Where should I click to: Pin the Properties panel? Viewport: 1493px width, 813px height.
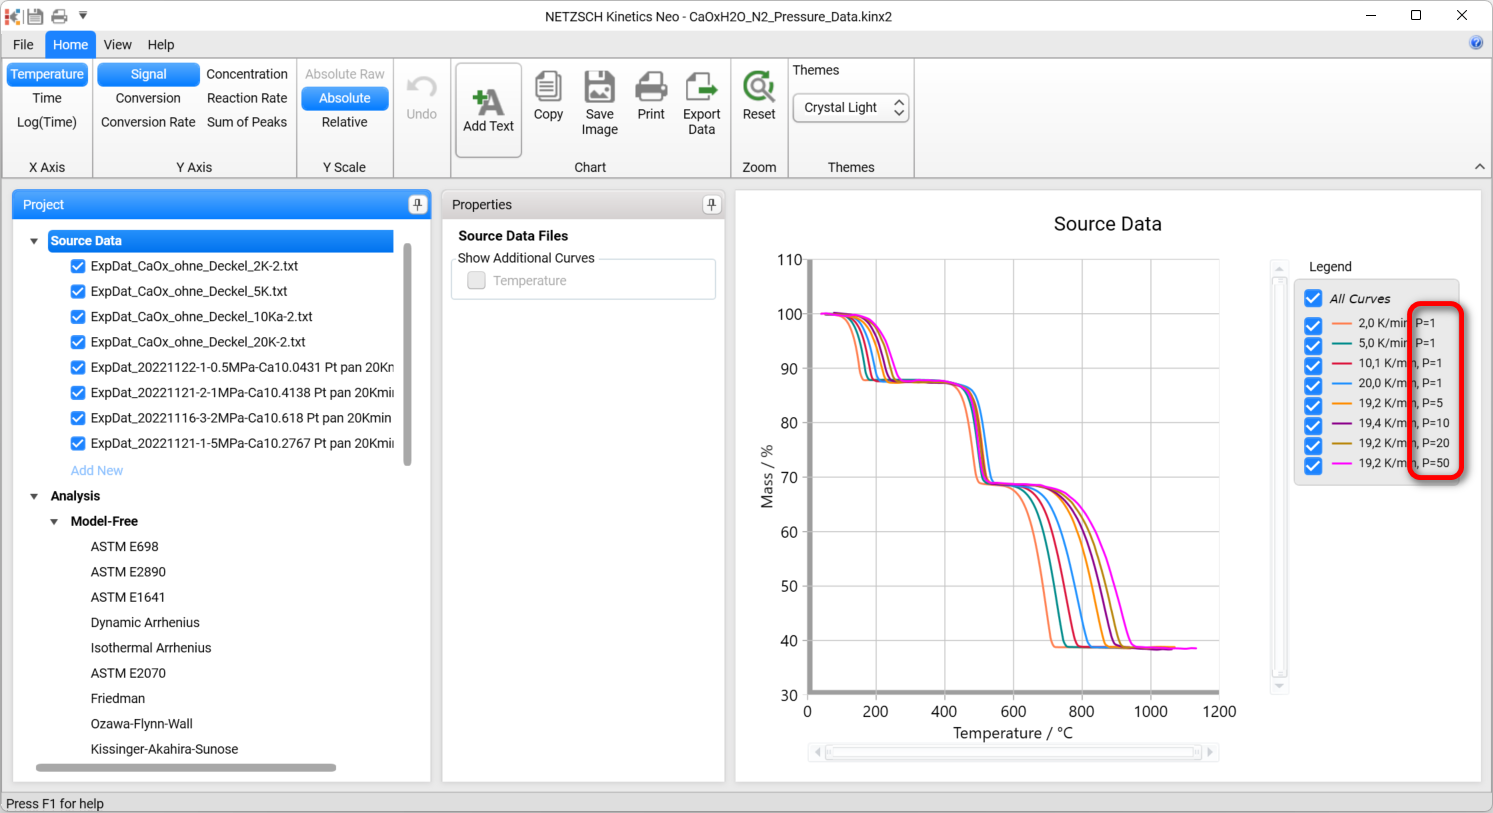point(711,204)
